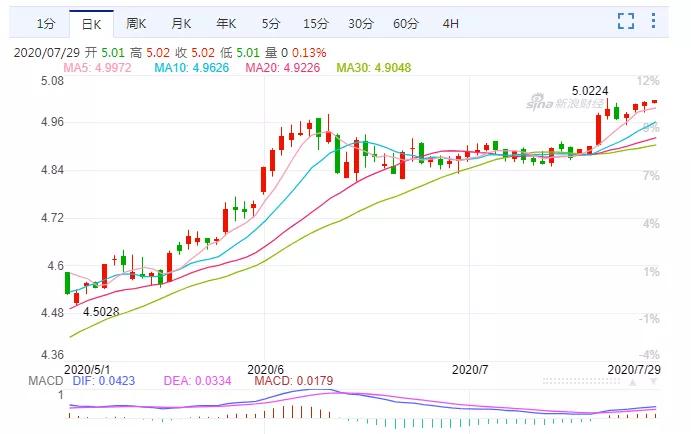The image size is (691, 434).
Task: Click the DEA: 0.0334 indicator value
Action: (x=197, y=381)
